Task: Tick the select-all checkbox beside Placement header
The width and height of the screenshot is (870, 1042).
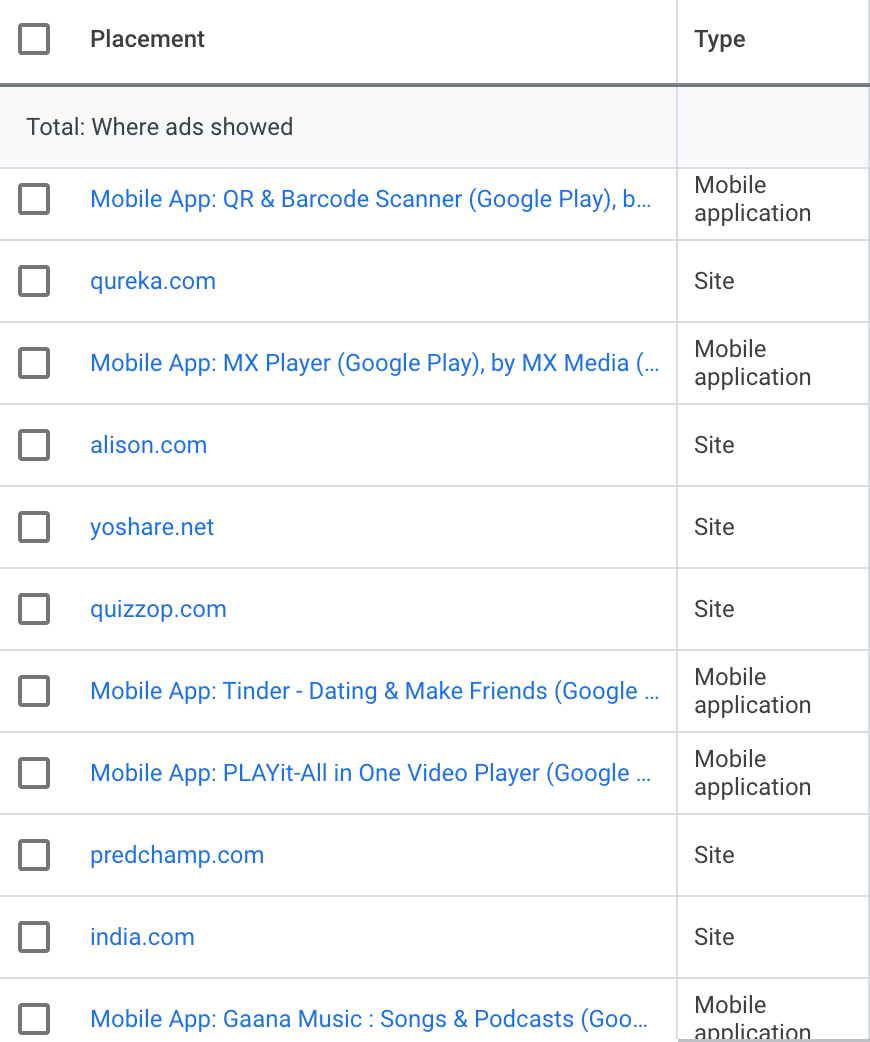Action: click(34, 39)
